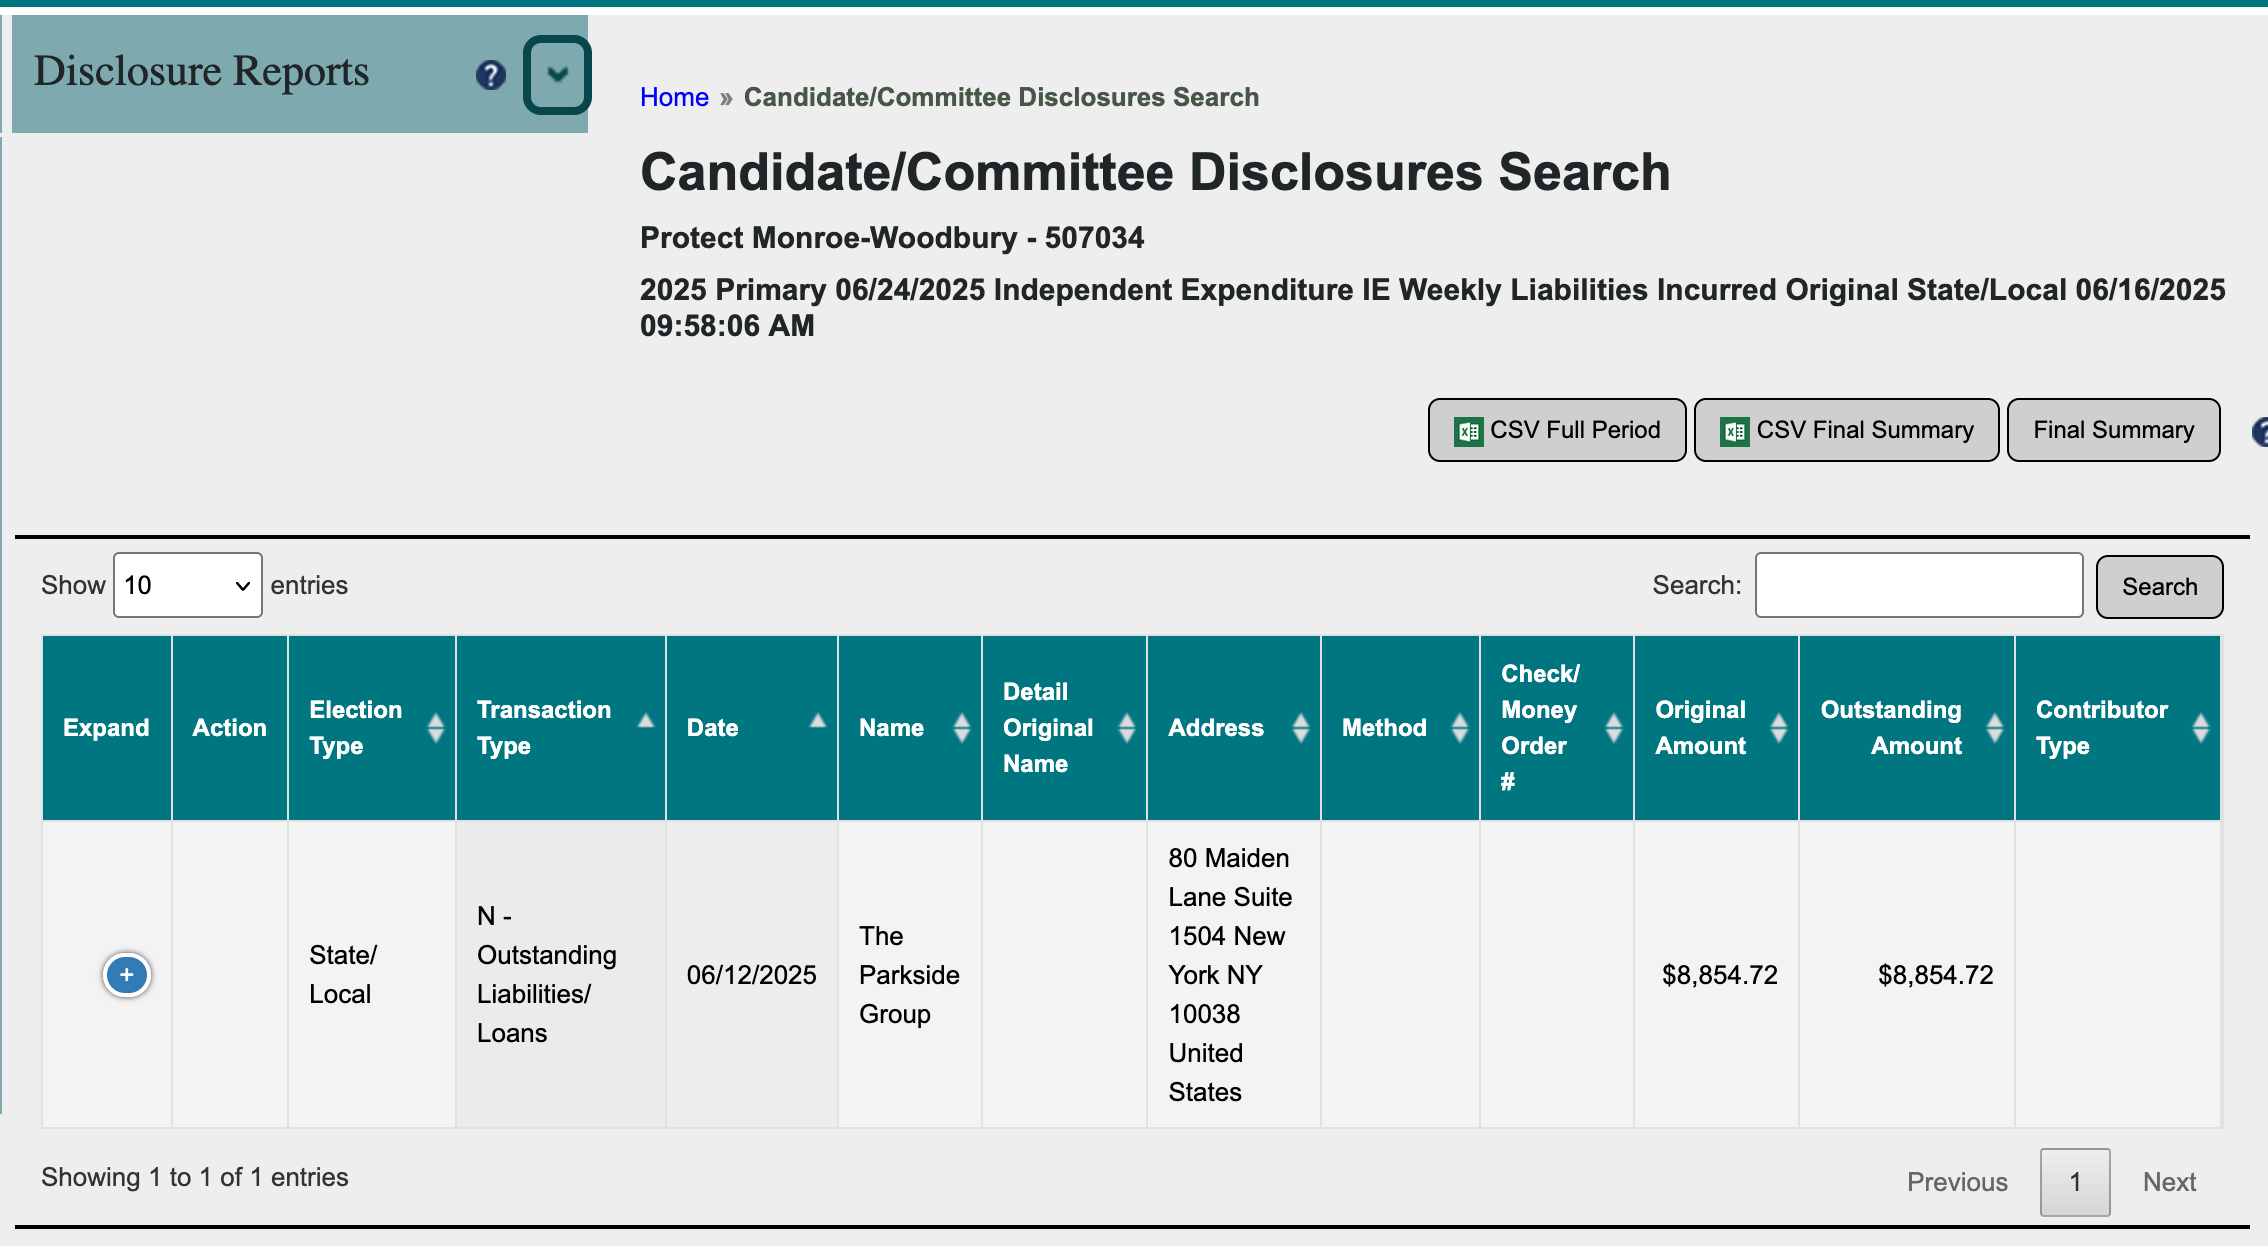2268x1246 pixels.
Task: Click the Excel icon on CSV Final Summary
Action: [x=1735, y=431]
